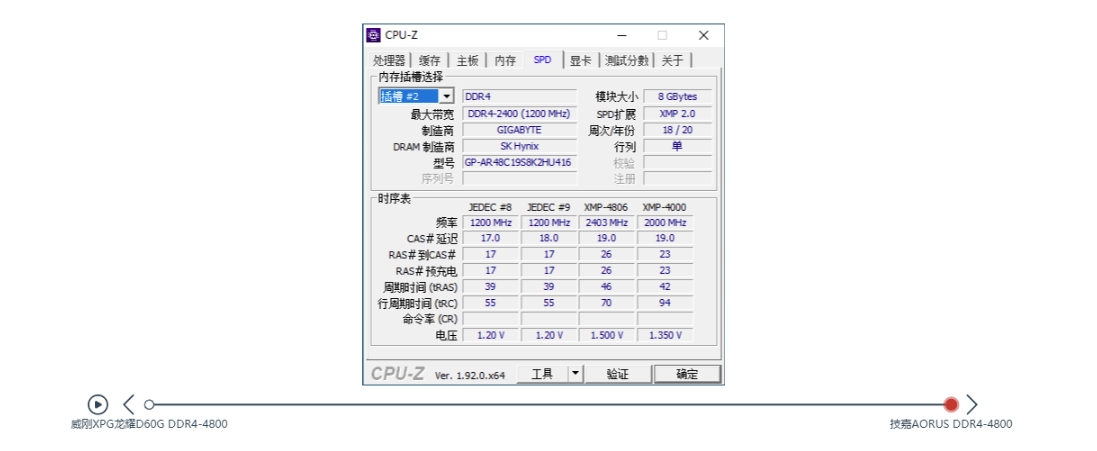Select the white XPG D60G timeline marker
The width and height of the screenshot is (1097, 451).
pos(148,404)
